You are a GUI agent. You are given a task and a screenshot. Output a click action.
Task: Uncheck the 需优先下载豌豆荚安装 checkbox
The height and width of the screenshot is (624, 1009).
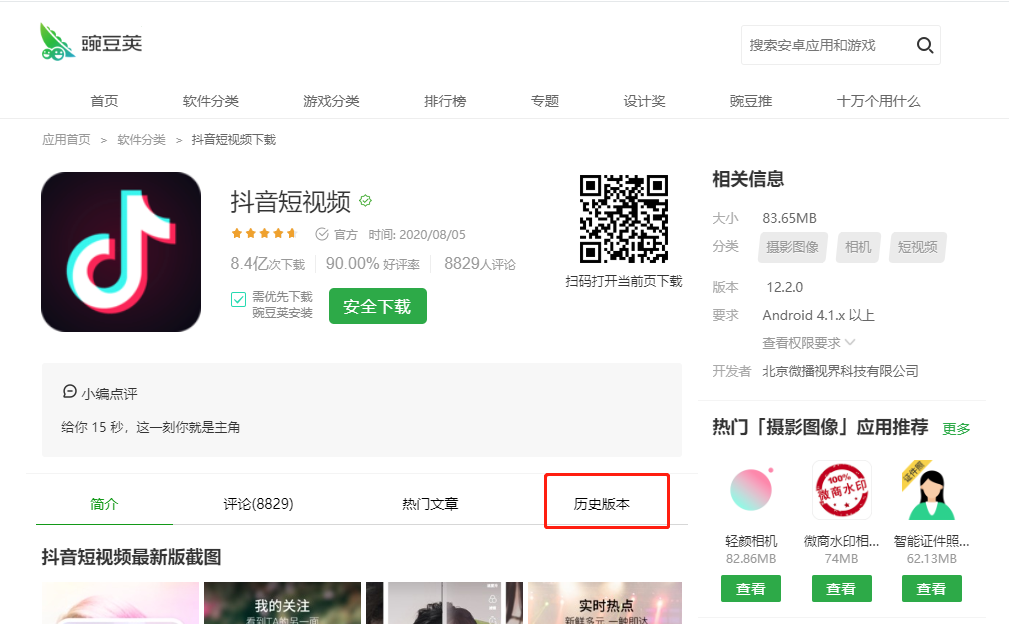pos(239,299)
